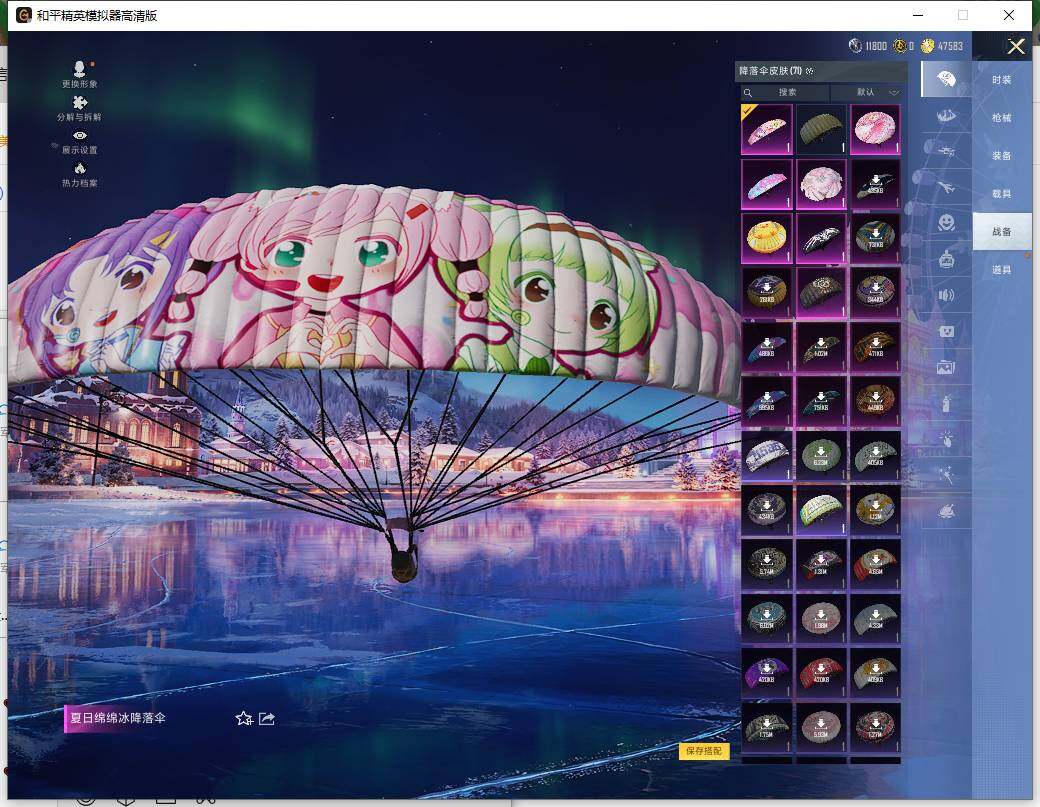Select the 战备 tab
The image size is (1040, 807).
[x=1002, y=231]
